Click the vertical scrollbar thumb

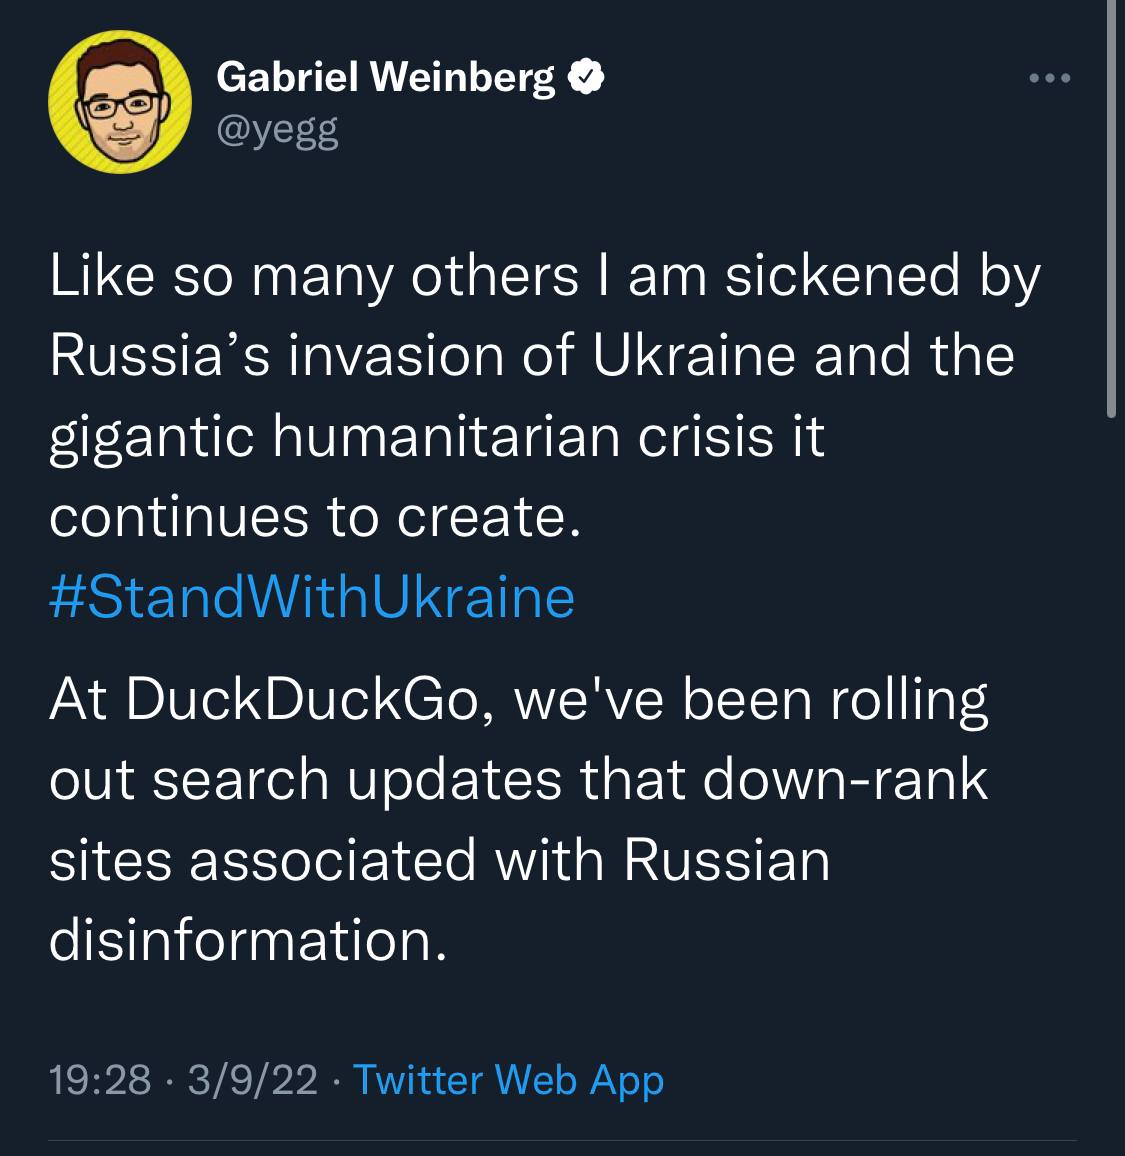1111,208
